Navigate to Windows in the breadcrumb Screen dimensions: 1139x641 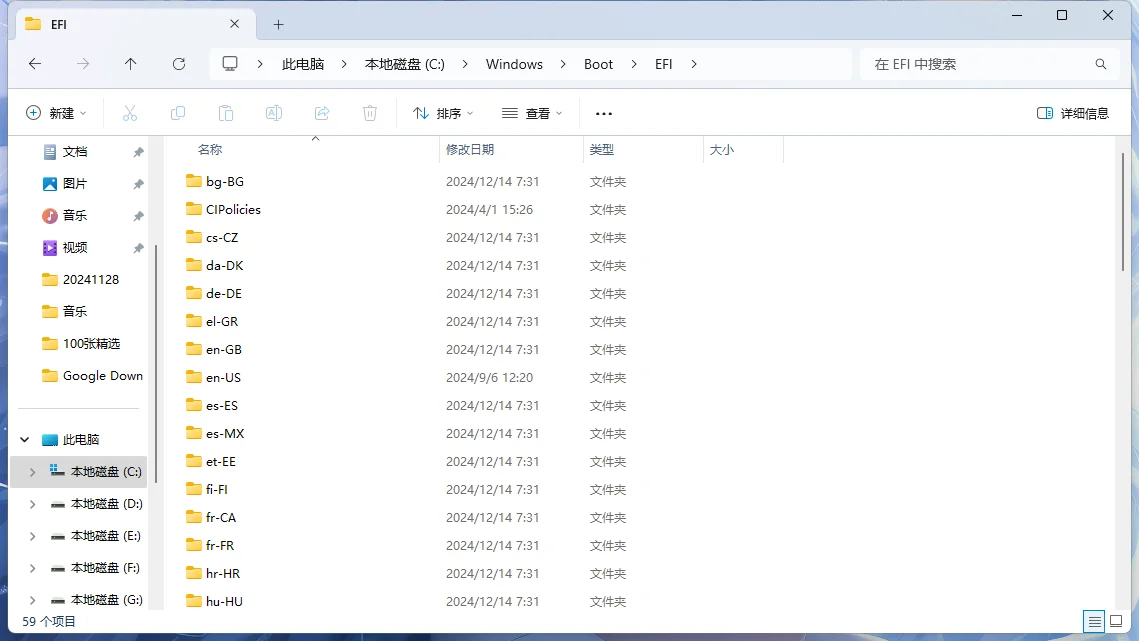click(x=514, y=64)
